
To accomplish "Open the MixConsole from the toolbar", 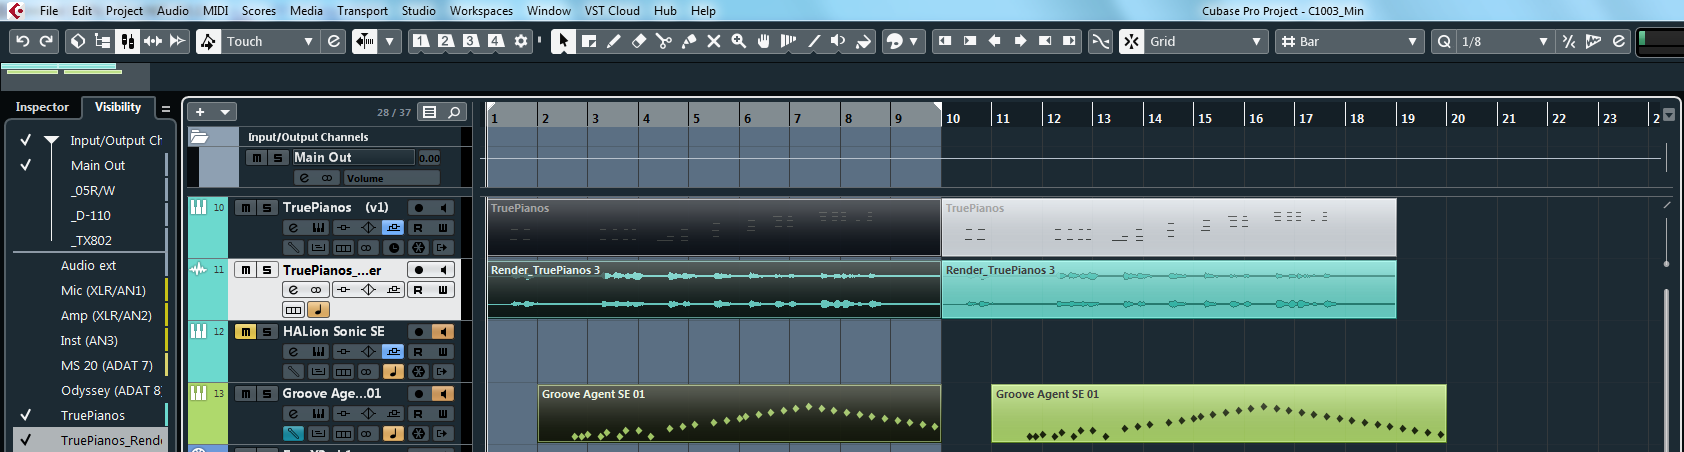I will click(127, 41).
